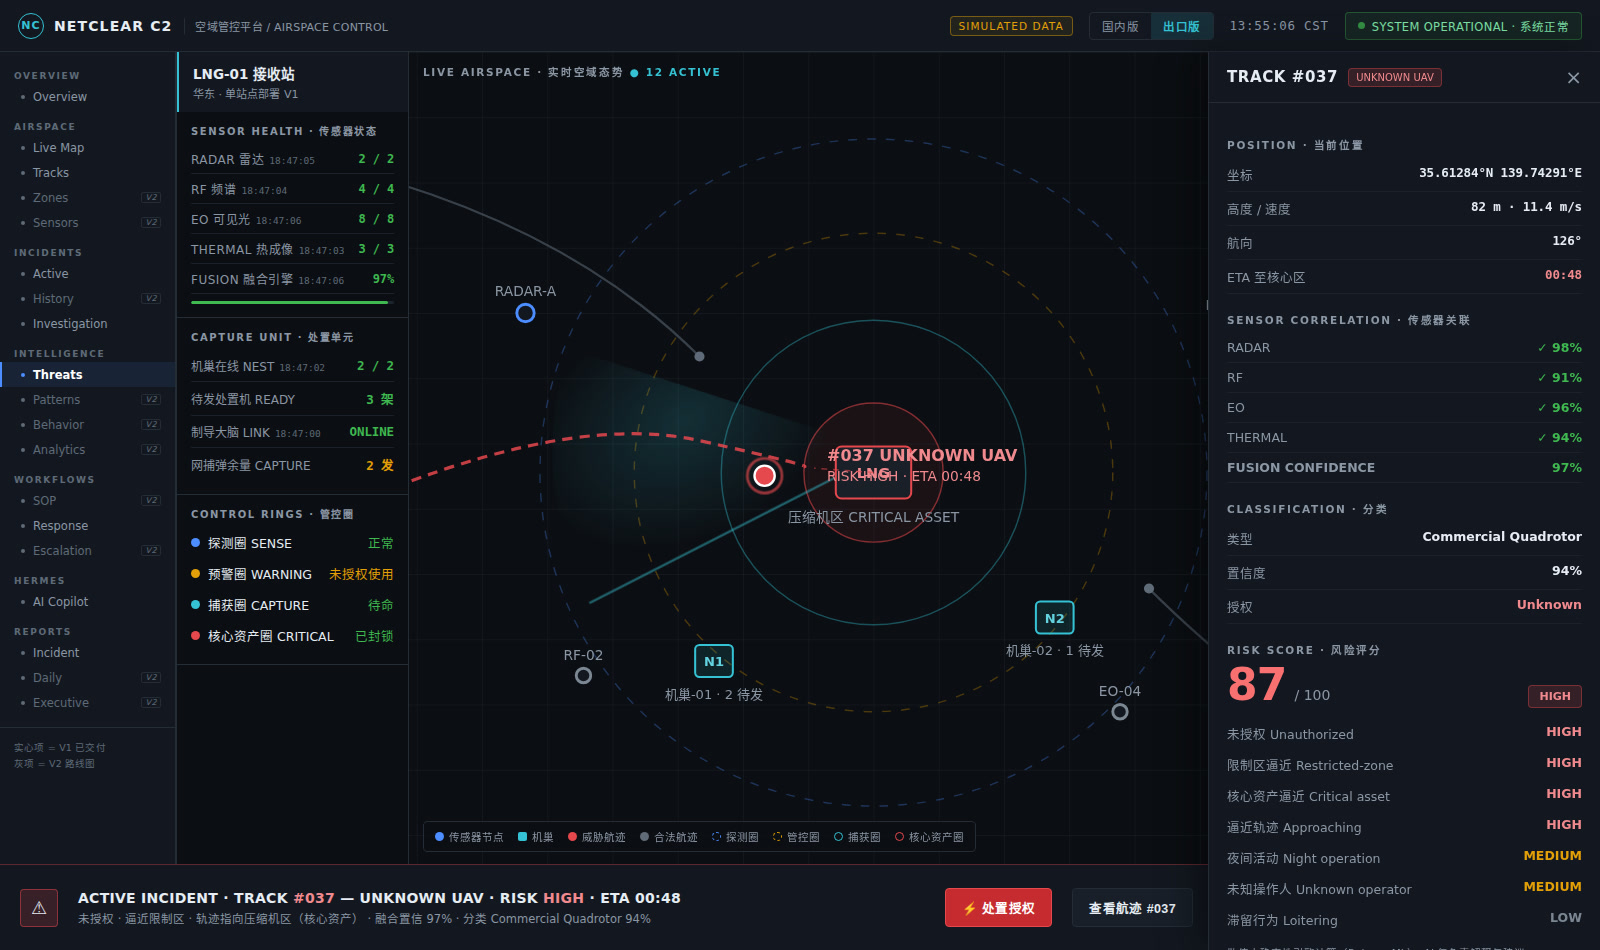Click the SIMULATED DATA badge
Screen dimensions: 1600x950
(1011, 26)
